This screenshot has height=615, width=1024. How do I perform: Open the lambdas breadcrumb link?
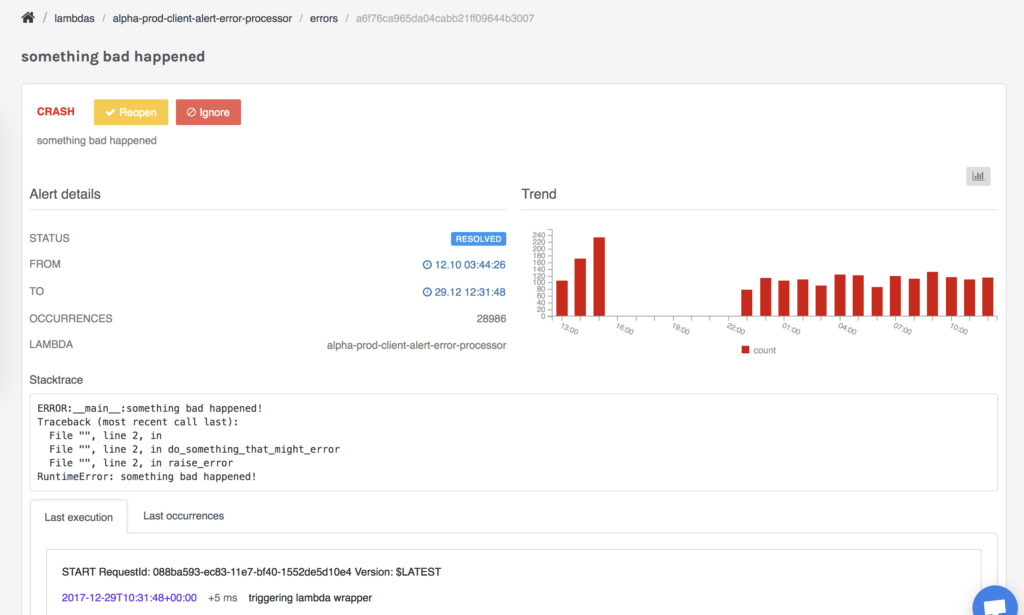(75, 17)
